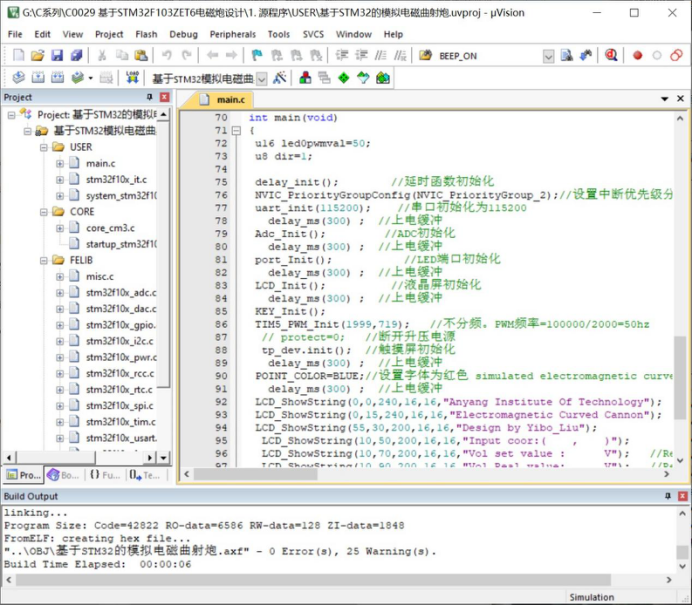Screen dimensions: 692x605
Task: Switch to the Functions panel tab
Action: click(105, 475)
